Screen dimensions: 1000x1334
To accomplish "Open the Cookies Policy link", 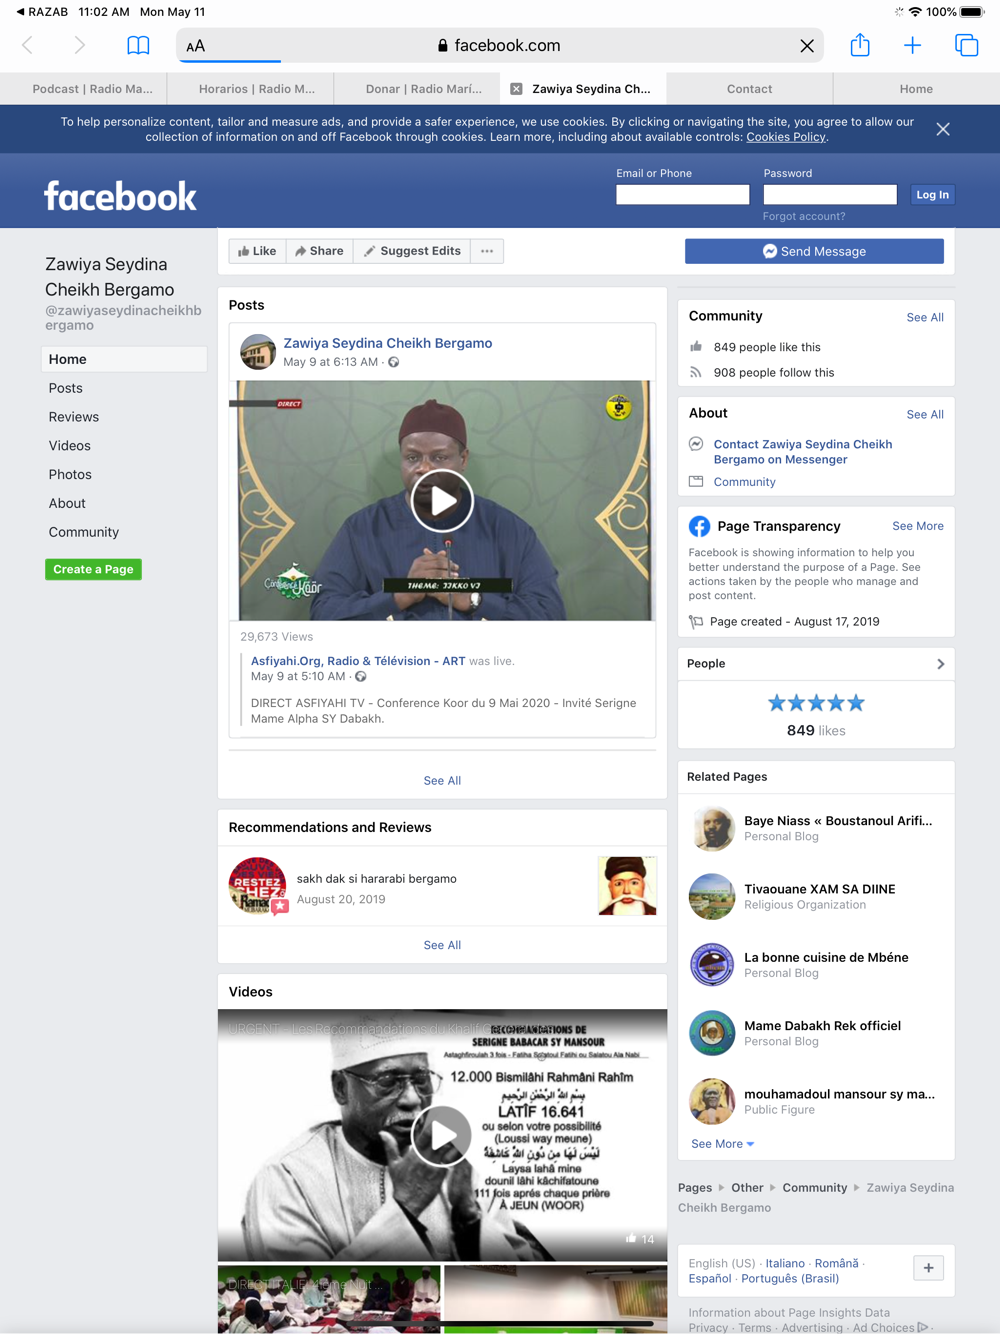I will tap(786, 137).
